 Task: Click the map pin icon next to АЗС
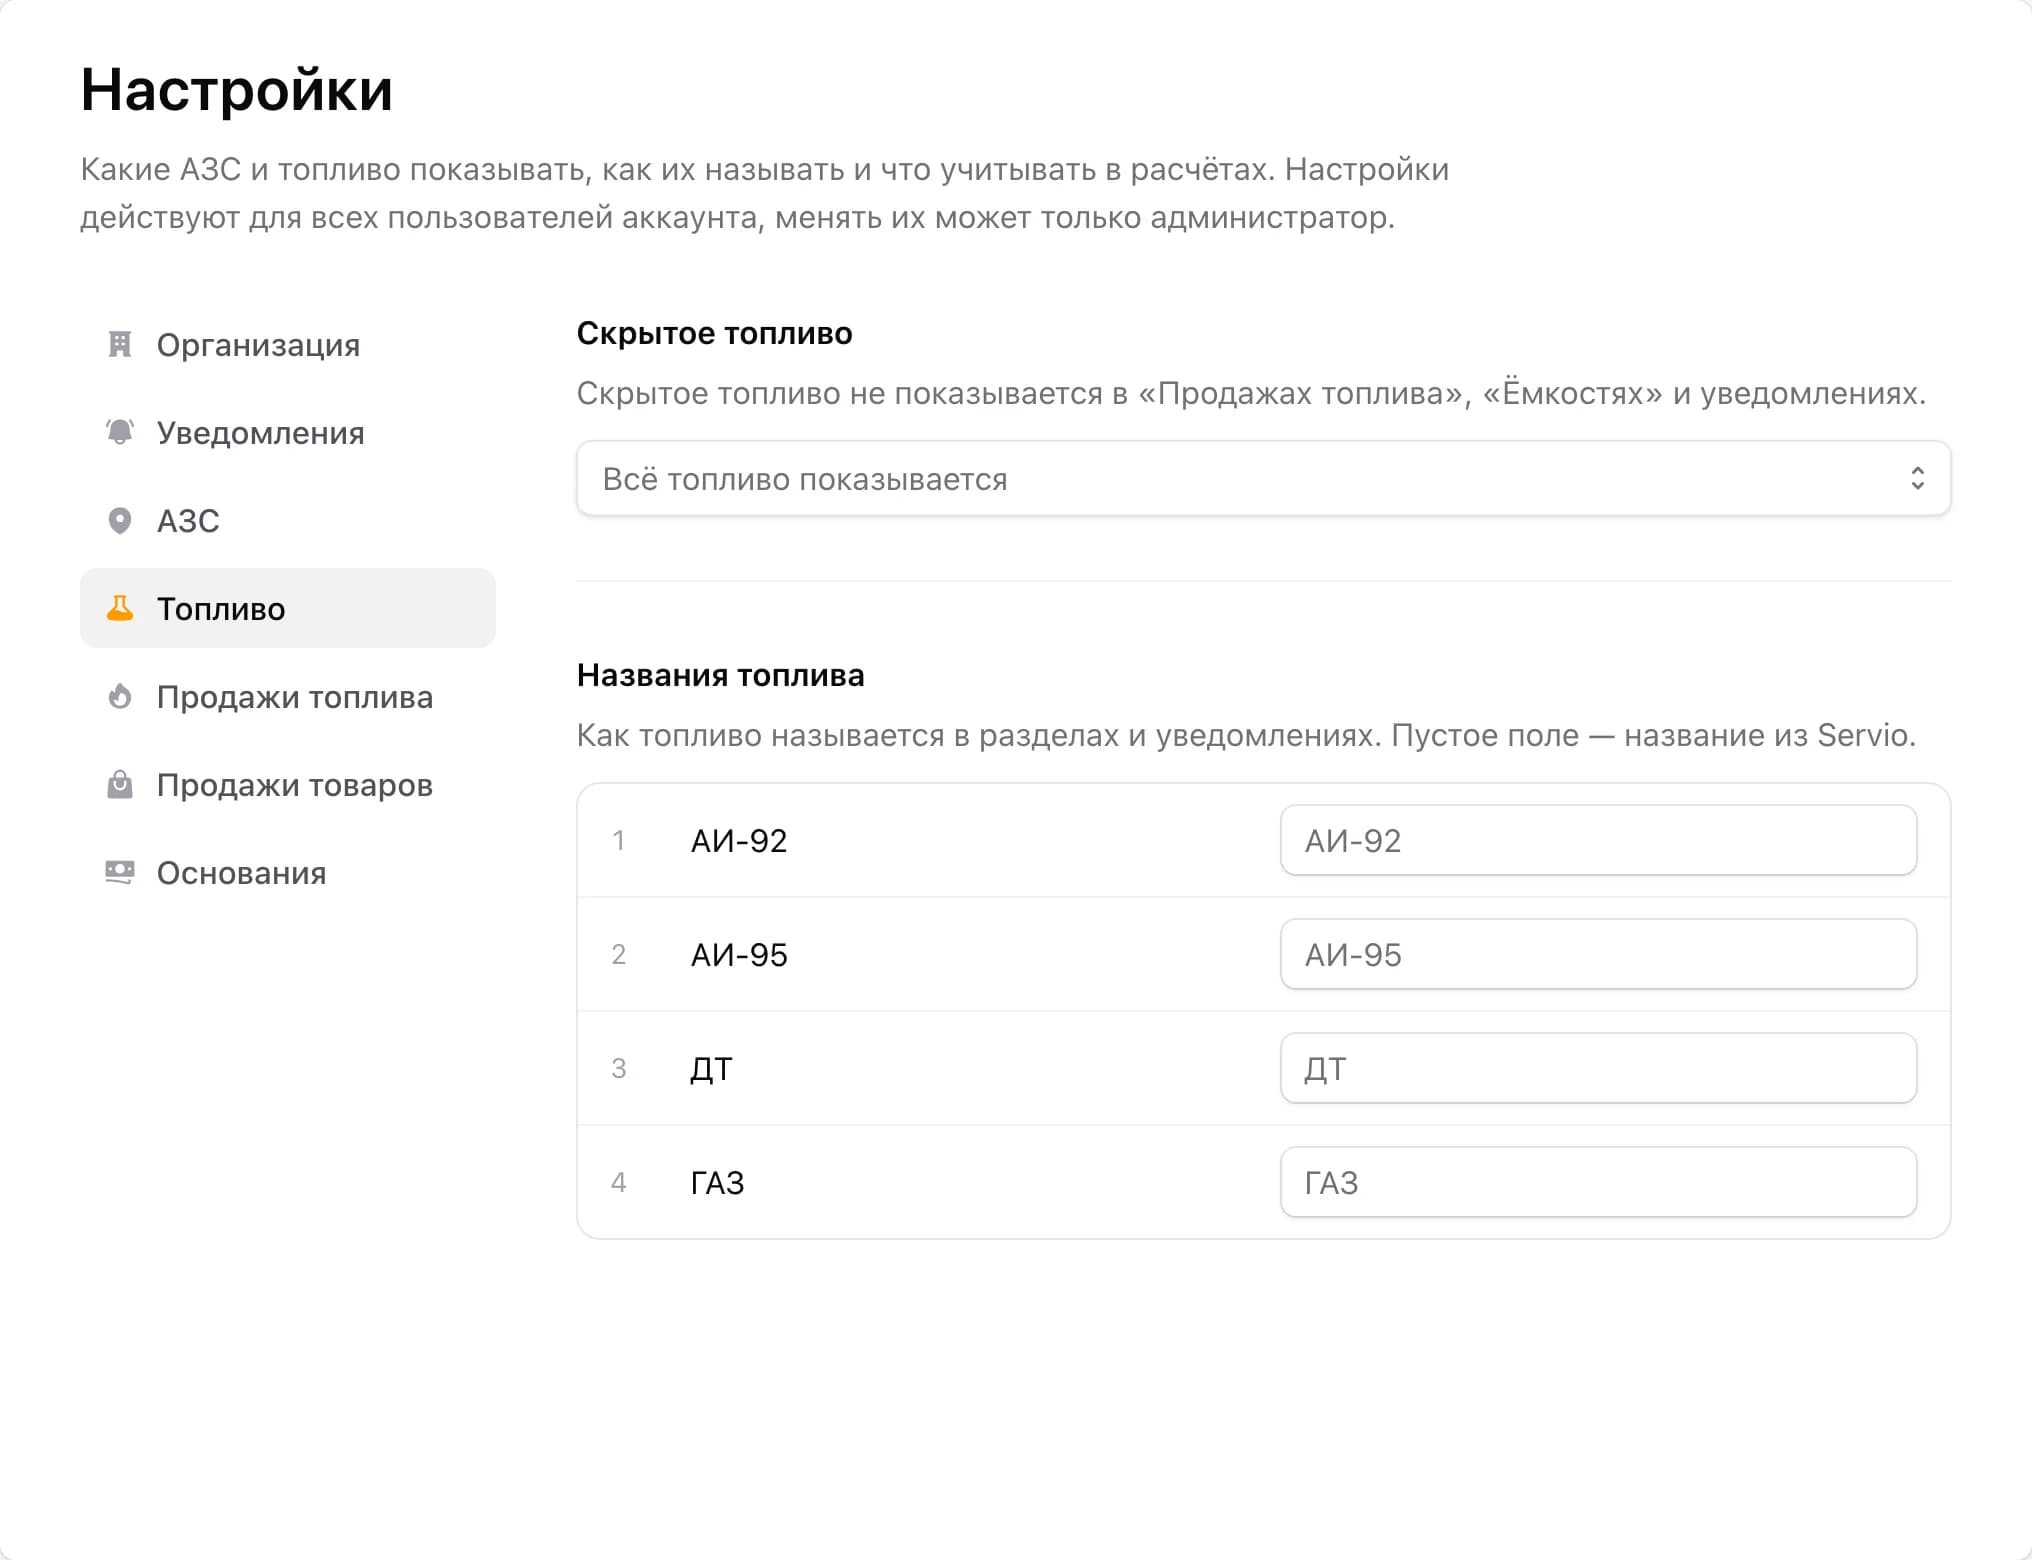[x=120, y=521]
